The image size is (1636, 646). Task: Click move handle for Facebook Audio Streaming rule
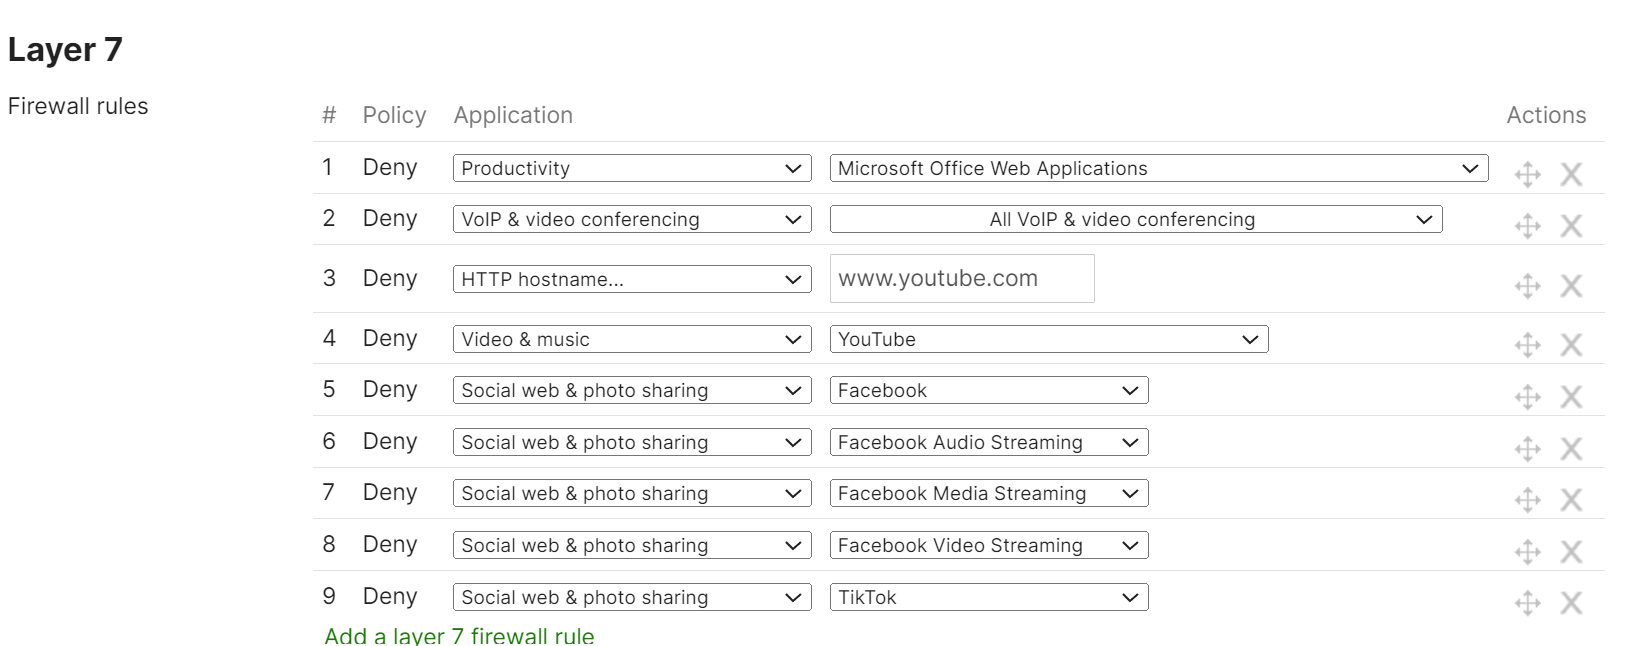pyautogui.click(x=1527, y=449)
